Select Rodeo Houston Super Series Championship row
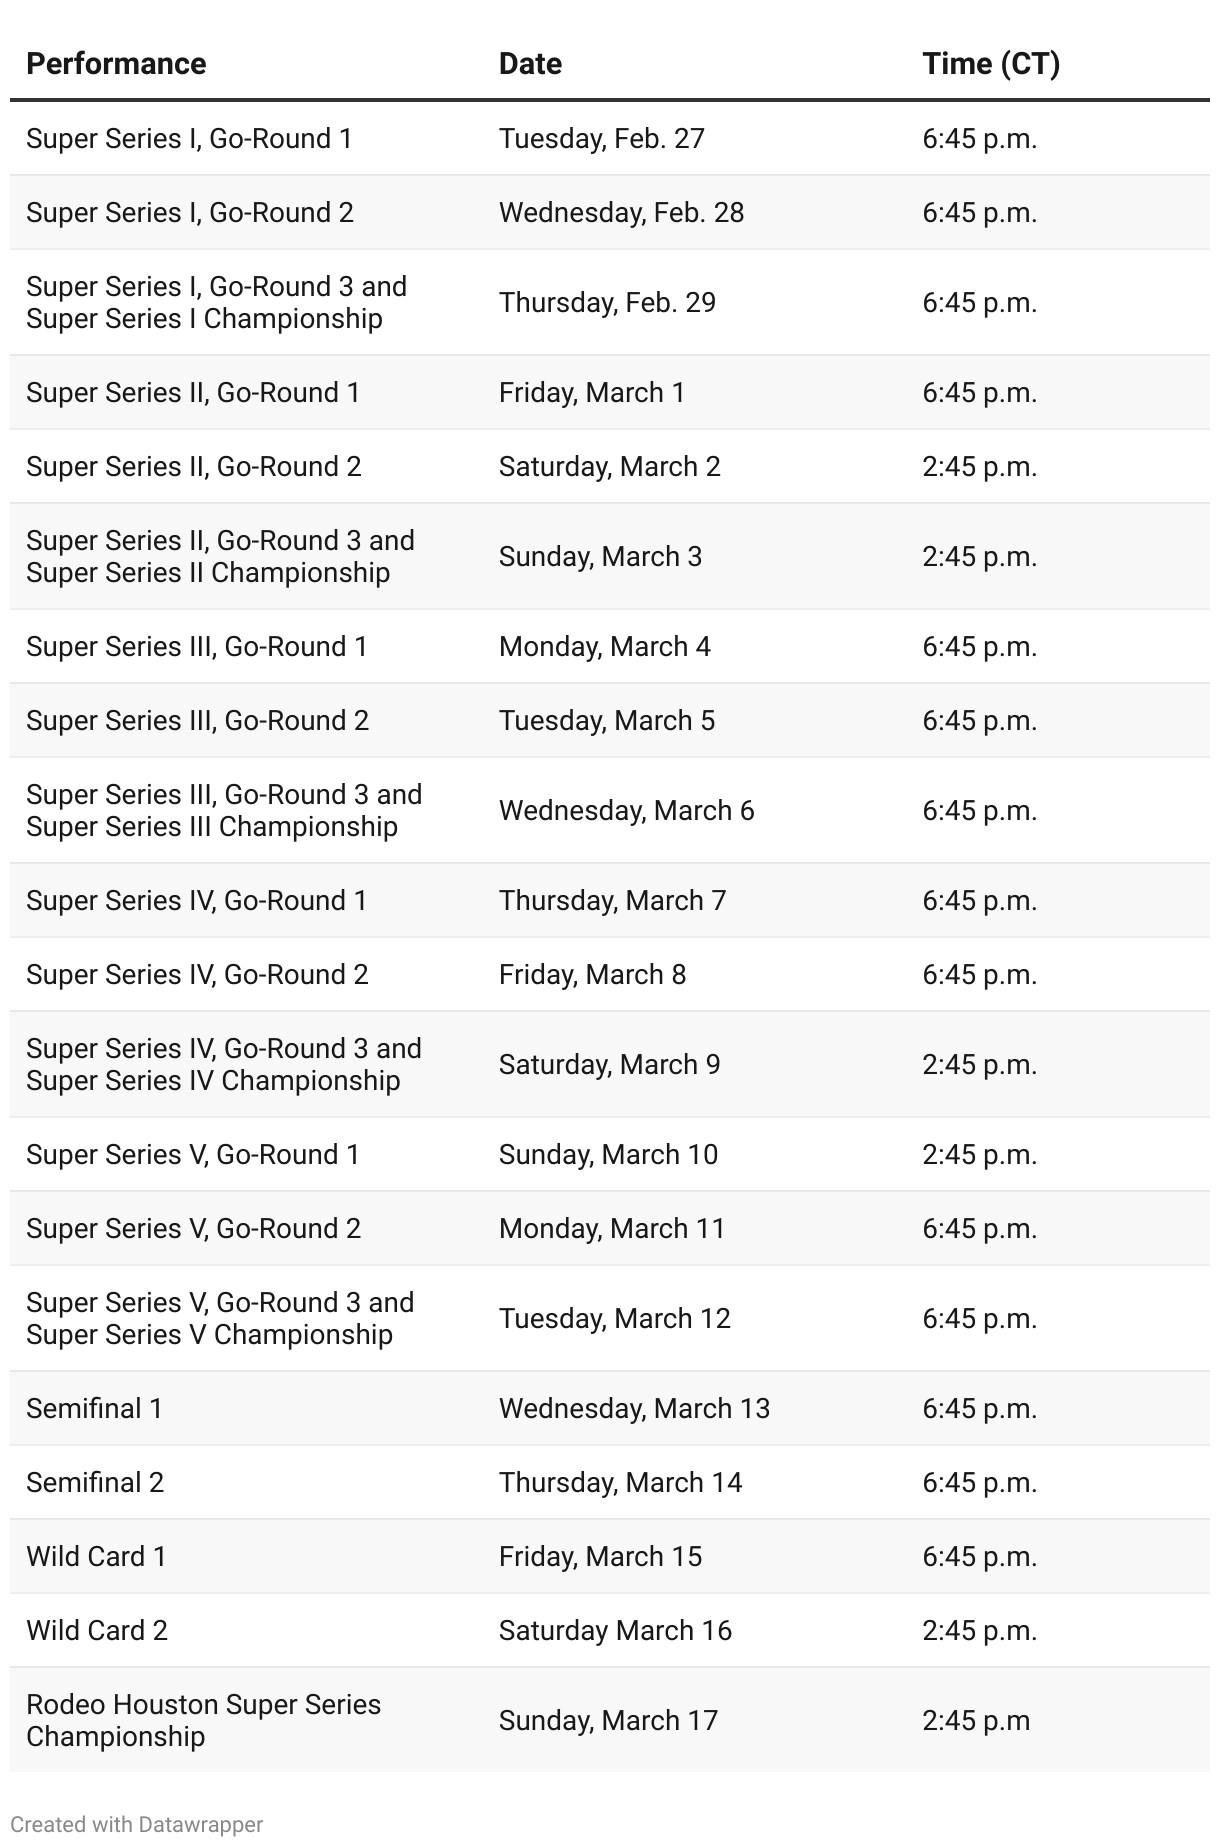Viewport: 1220px width, 1848px height. (x=610, y=1720)
